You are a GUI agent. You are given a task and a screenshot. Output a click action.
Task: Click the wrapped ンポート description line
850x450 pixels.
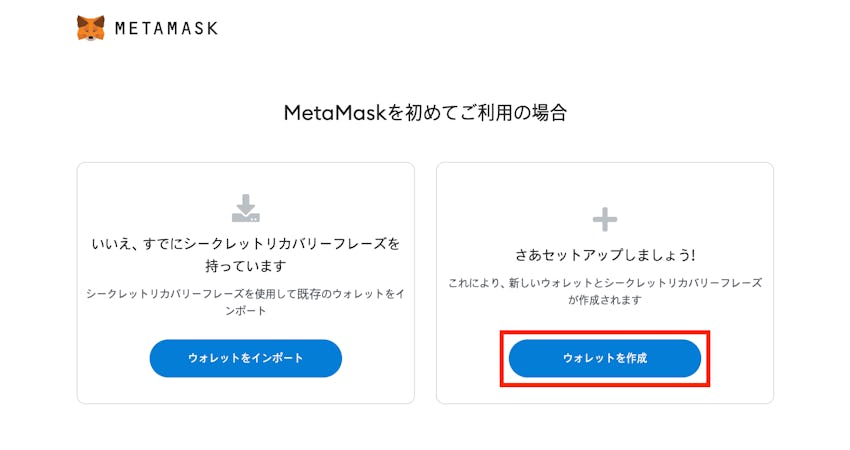(246, 309)
